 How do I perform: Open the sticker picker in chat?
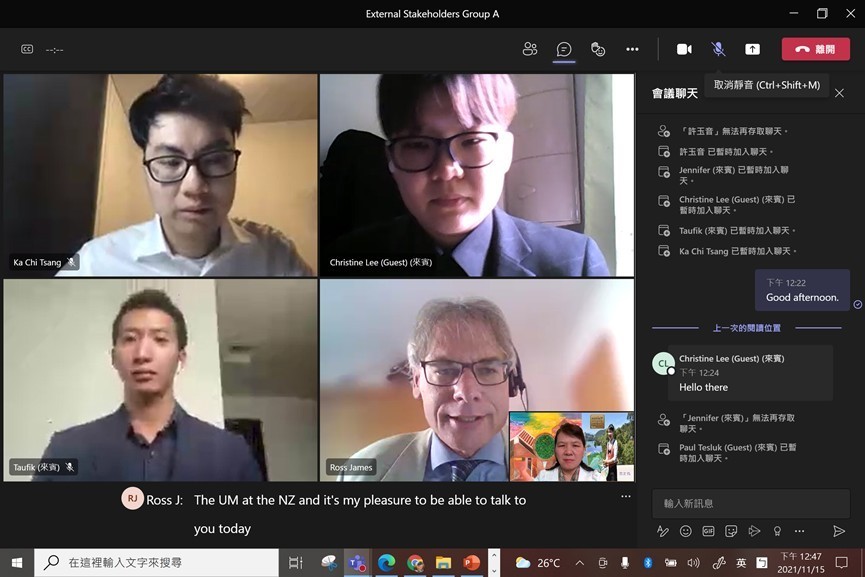[x=731, y=531]
